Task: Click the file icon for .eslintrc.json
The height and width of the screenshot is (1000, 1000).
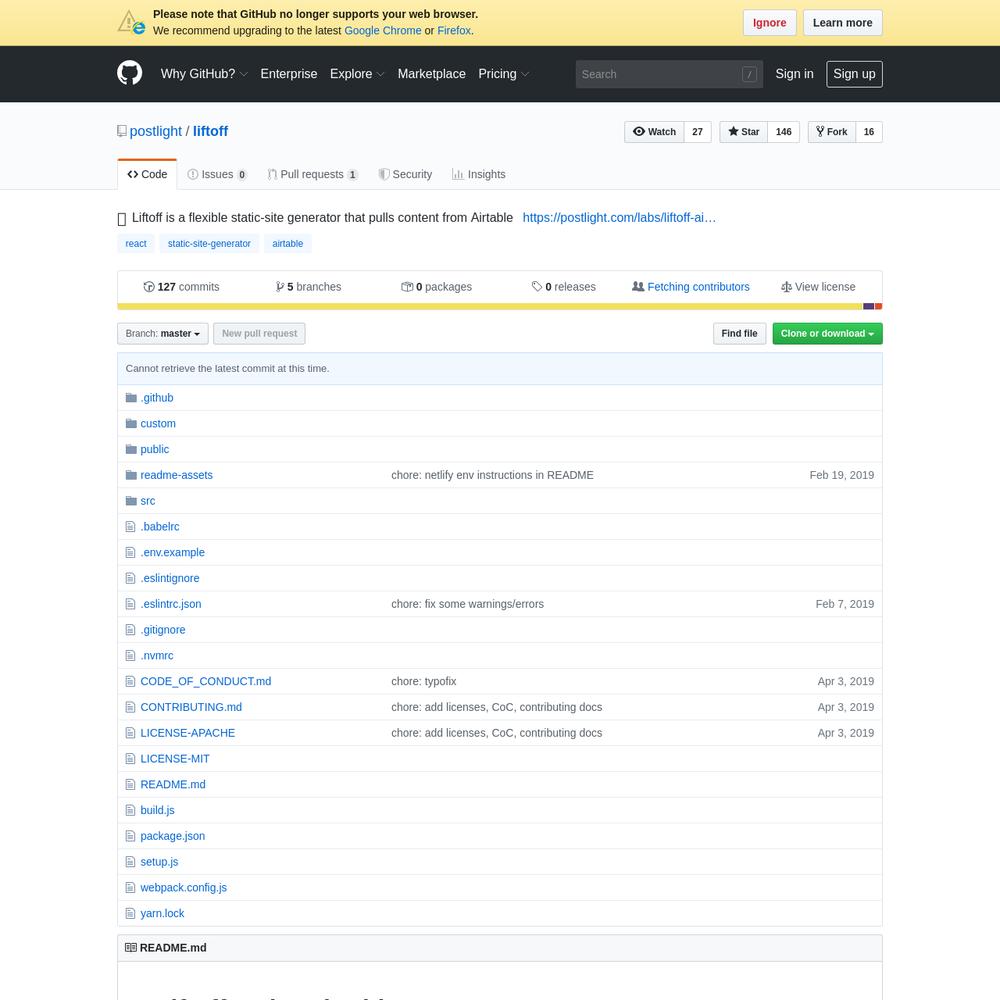Action: click(131, 604)
